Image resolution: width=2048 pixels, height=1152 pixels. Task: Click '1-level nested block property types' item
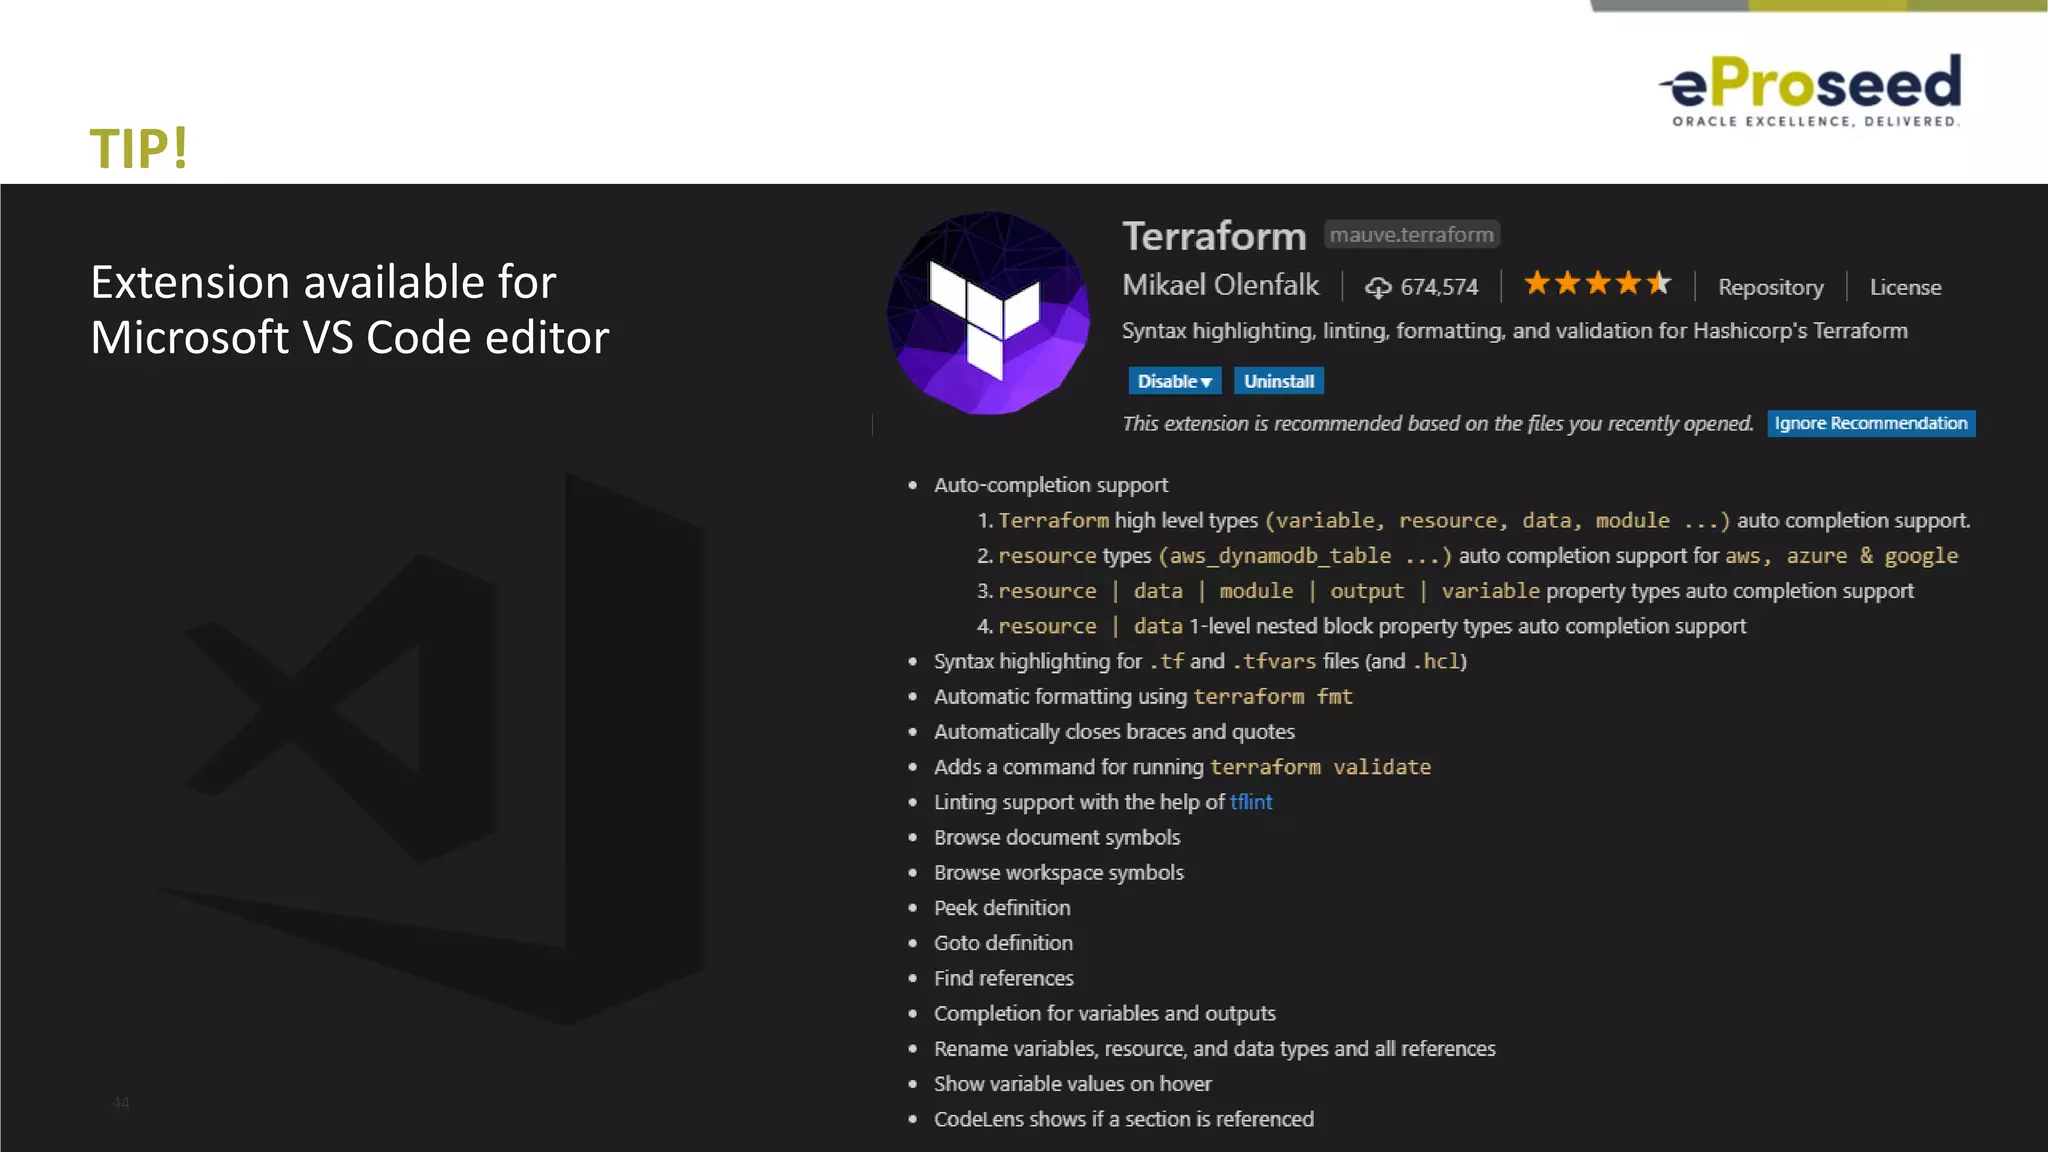(x=1361, y=626)
